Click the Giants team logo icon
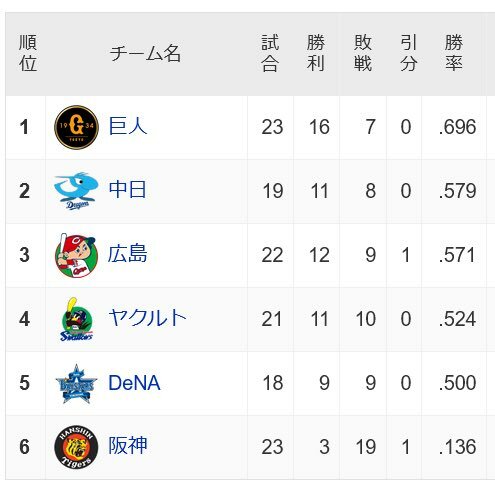The height and width of the screenshot is (489, 495). (x=76, y=127)
